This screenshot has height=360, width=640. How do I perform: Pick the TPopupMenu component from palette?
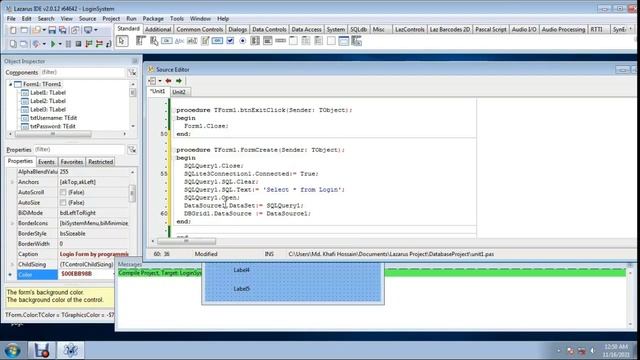click(x=154, y=41)
